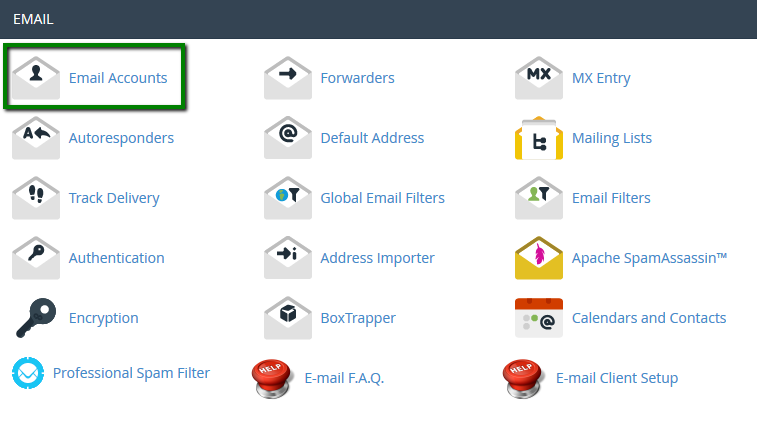Open the Default Address link

tap(372, 138)
